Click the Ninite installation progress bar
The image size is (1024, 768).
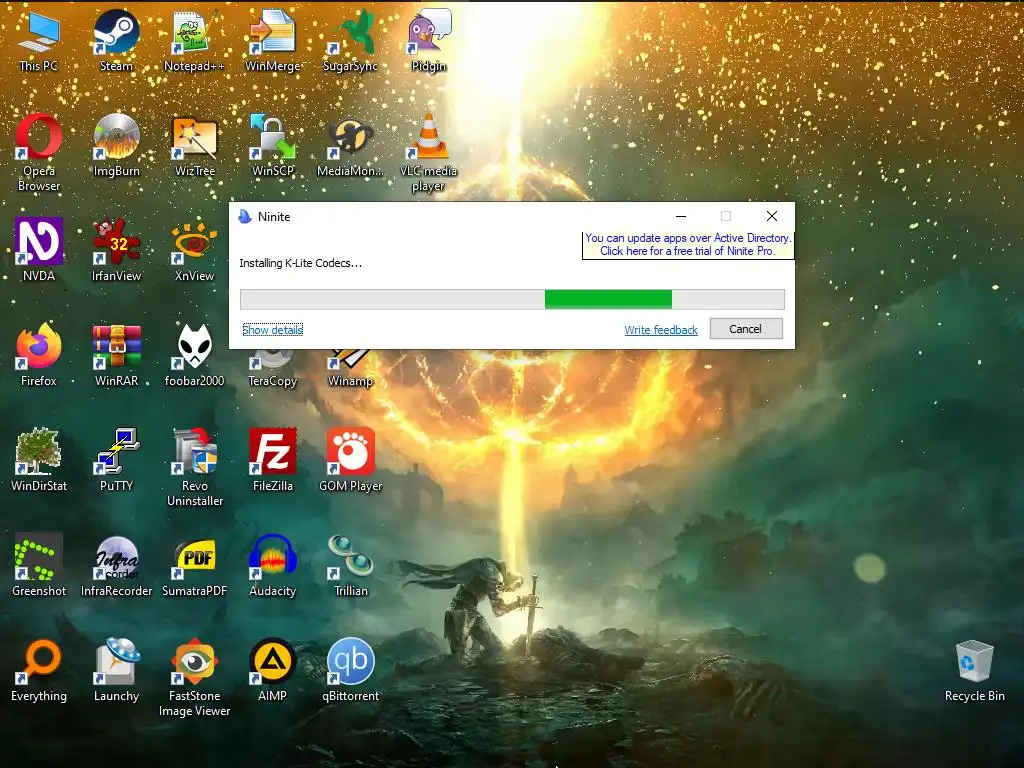coord(512,299)
